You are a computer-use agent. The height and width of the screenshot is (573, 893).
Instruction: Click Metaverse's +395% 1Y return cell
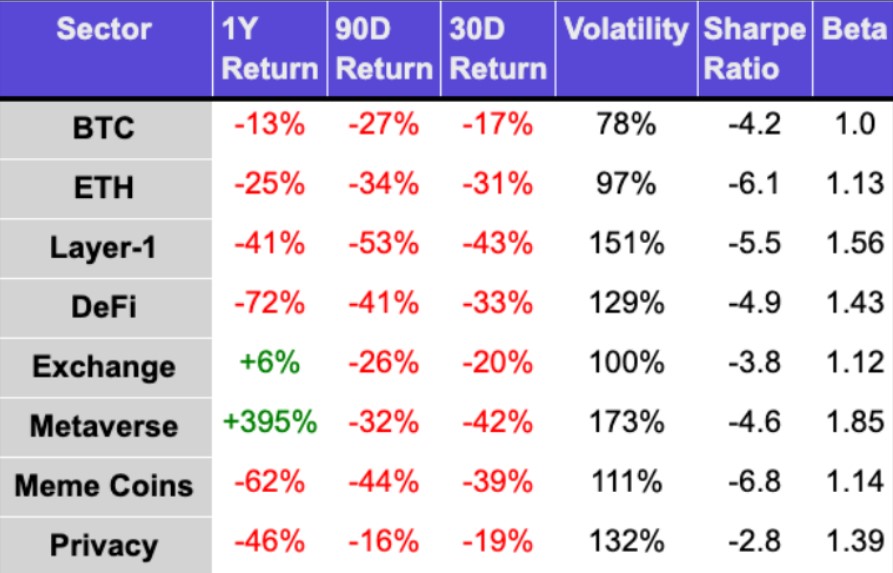pyautogui.click(x=269, y=424)
